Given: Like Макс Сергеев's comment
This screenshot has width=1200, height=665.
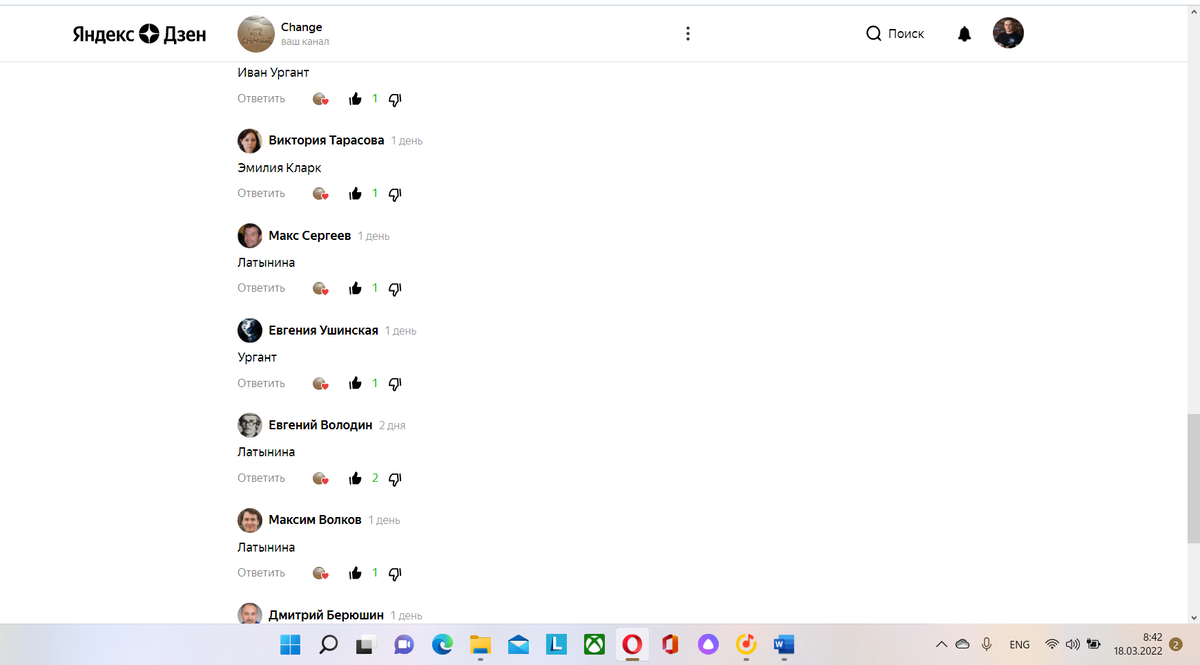Looking at the screenshot, I should point(355,288).
